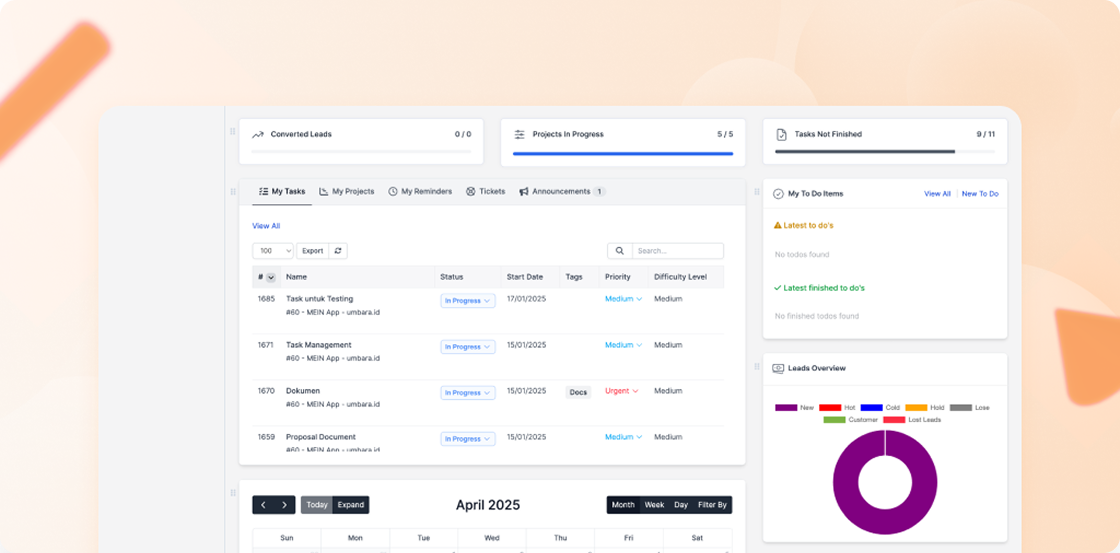Click the Tasks Not Finished clipboard icon

tap(781, 134)
